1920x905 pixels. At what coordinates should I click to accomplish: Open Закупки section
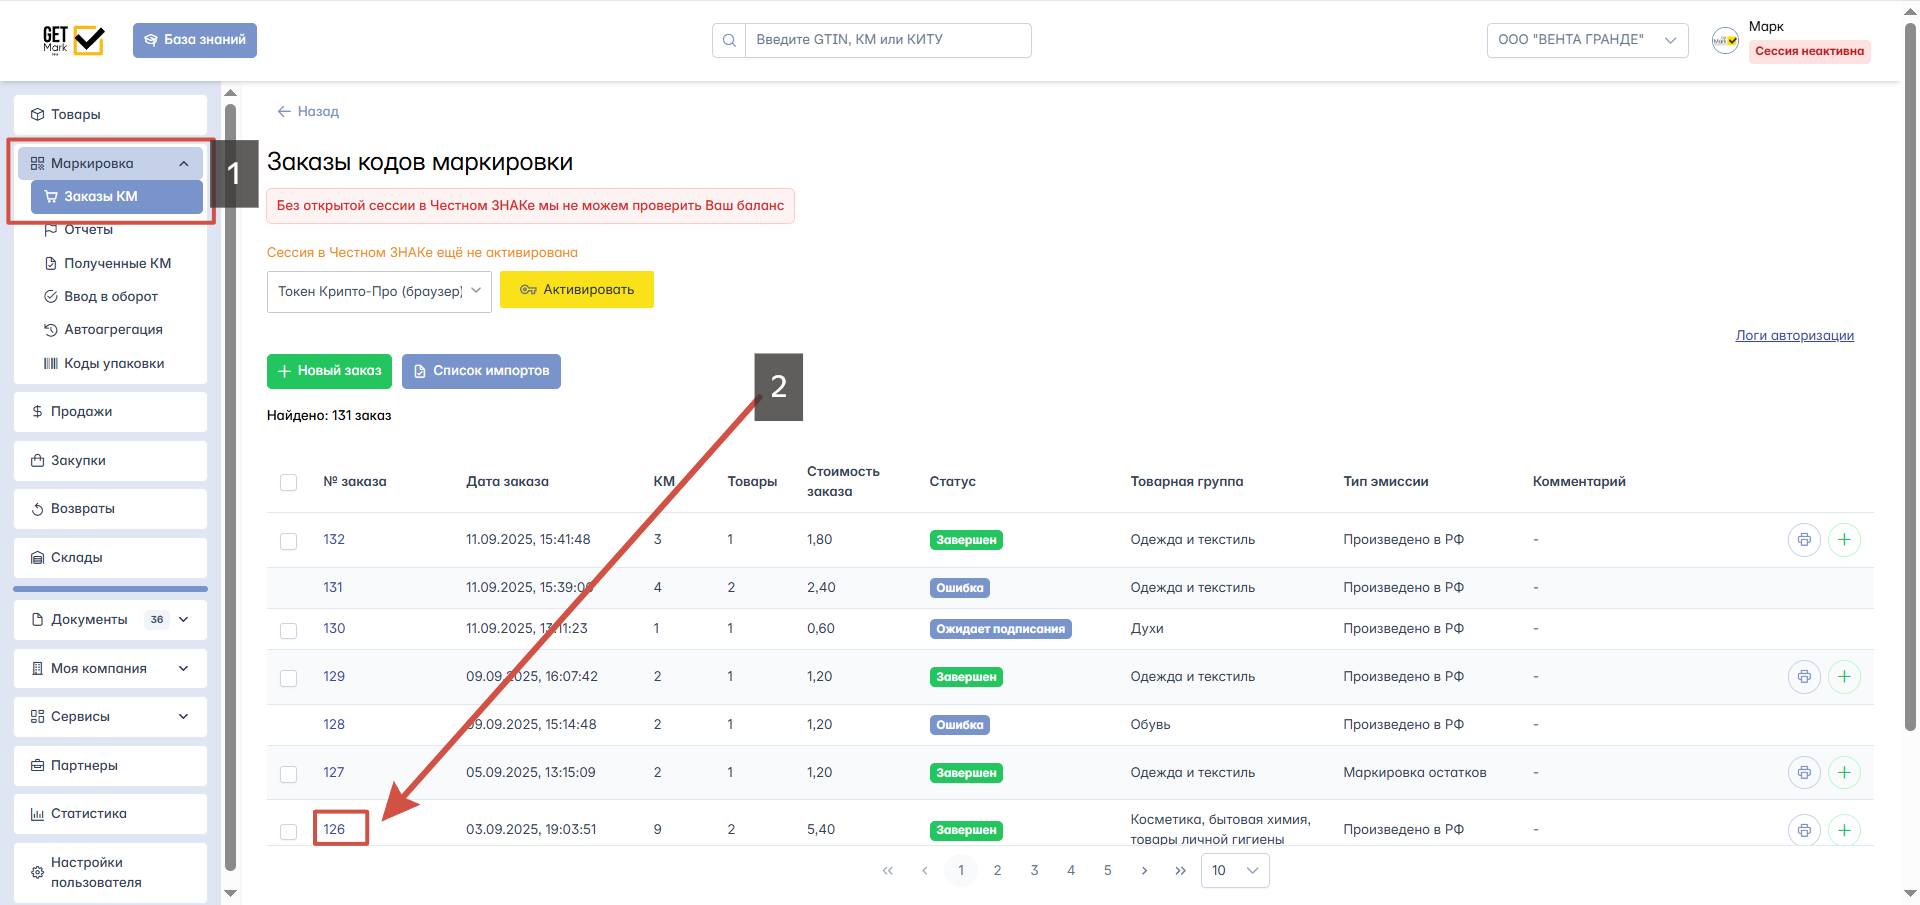tap(110, 460)
